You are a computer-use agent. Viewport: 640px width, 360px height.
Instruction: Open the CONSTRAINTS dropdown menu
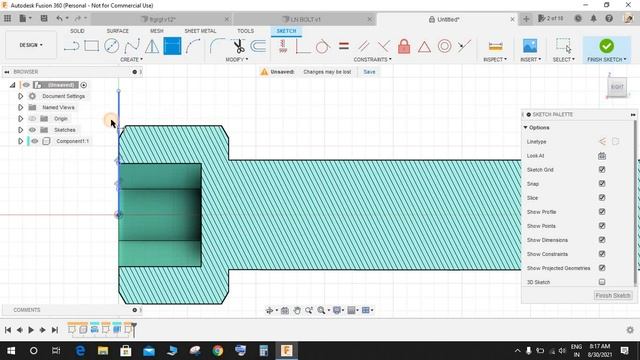click(x=373, y=60)
